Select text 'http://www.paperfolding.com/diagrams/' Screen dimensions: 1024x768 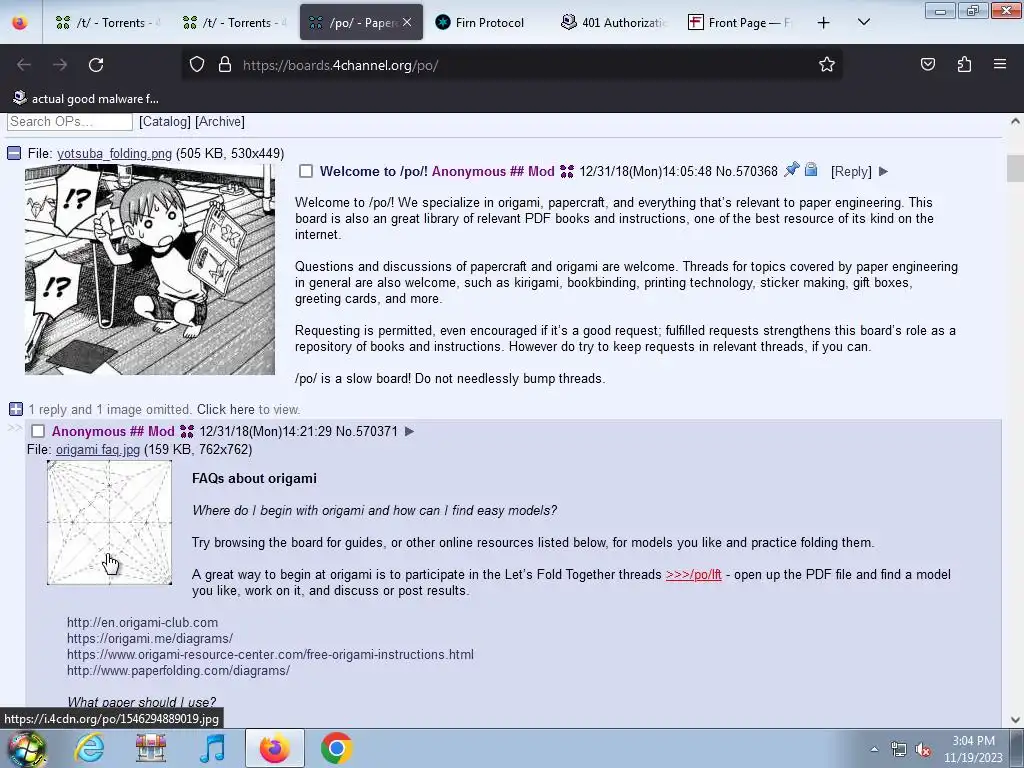click(x=178, y=671)
